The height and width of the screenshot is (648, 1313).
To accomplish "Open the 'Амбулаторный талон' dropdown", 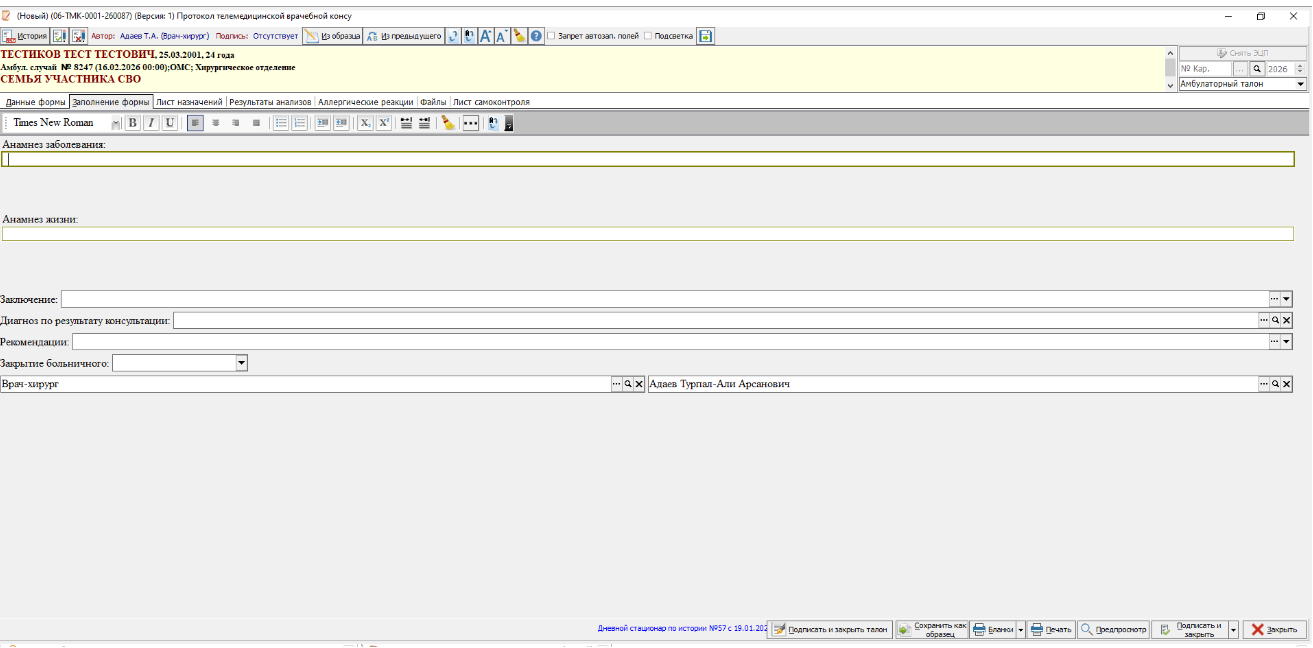I will [x=1300, y=85].
